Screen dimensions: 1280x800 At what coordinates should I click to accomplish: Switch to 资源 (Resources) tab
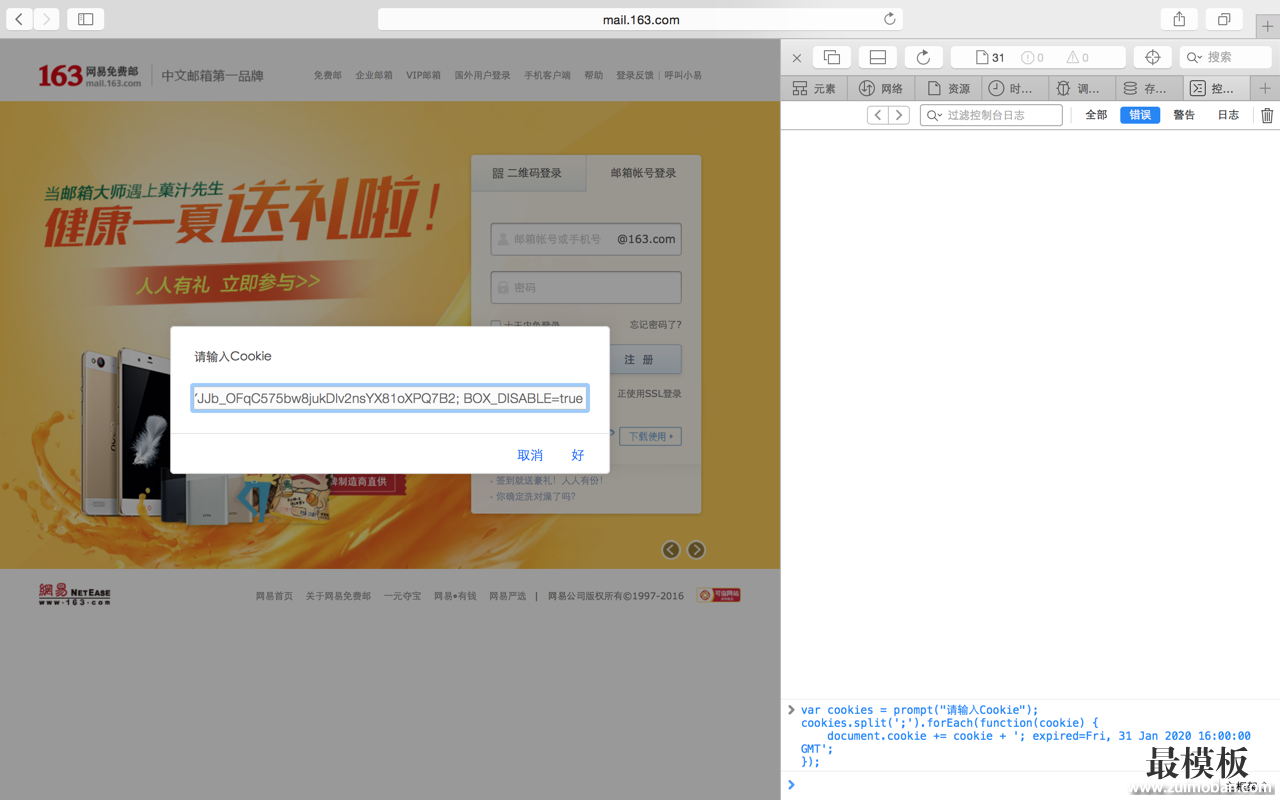click(948, 88)
